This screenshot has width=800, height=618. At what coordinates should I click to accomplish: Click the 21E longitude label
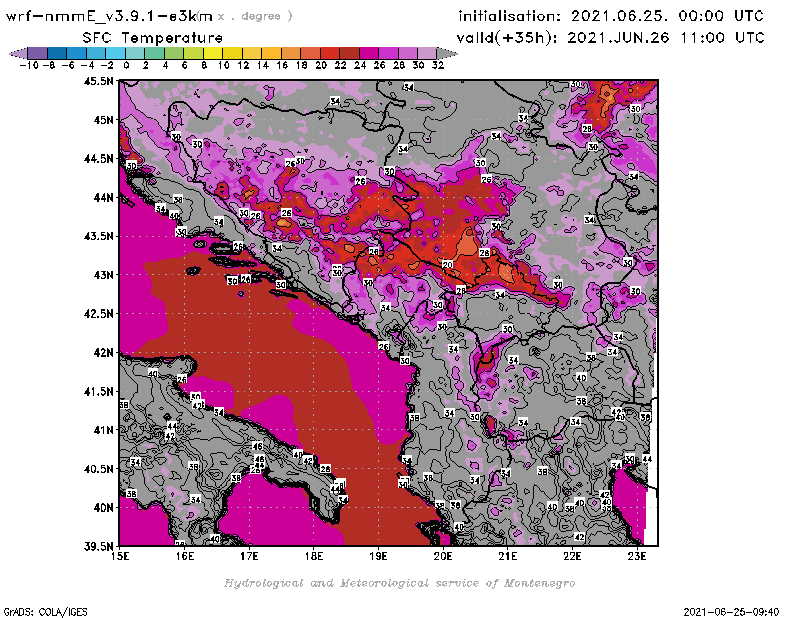tap(508, 556)
